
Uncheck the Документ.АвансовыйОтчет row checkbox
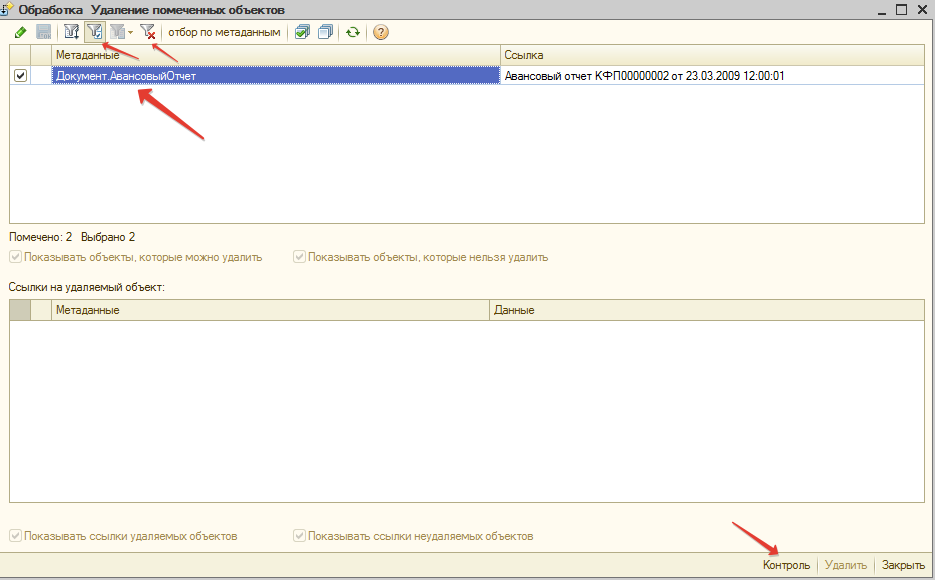[20, 75]
